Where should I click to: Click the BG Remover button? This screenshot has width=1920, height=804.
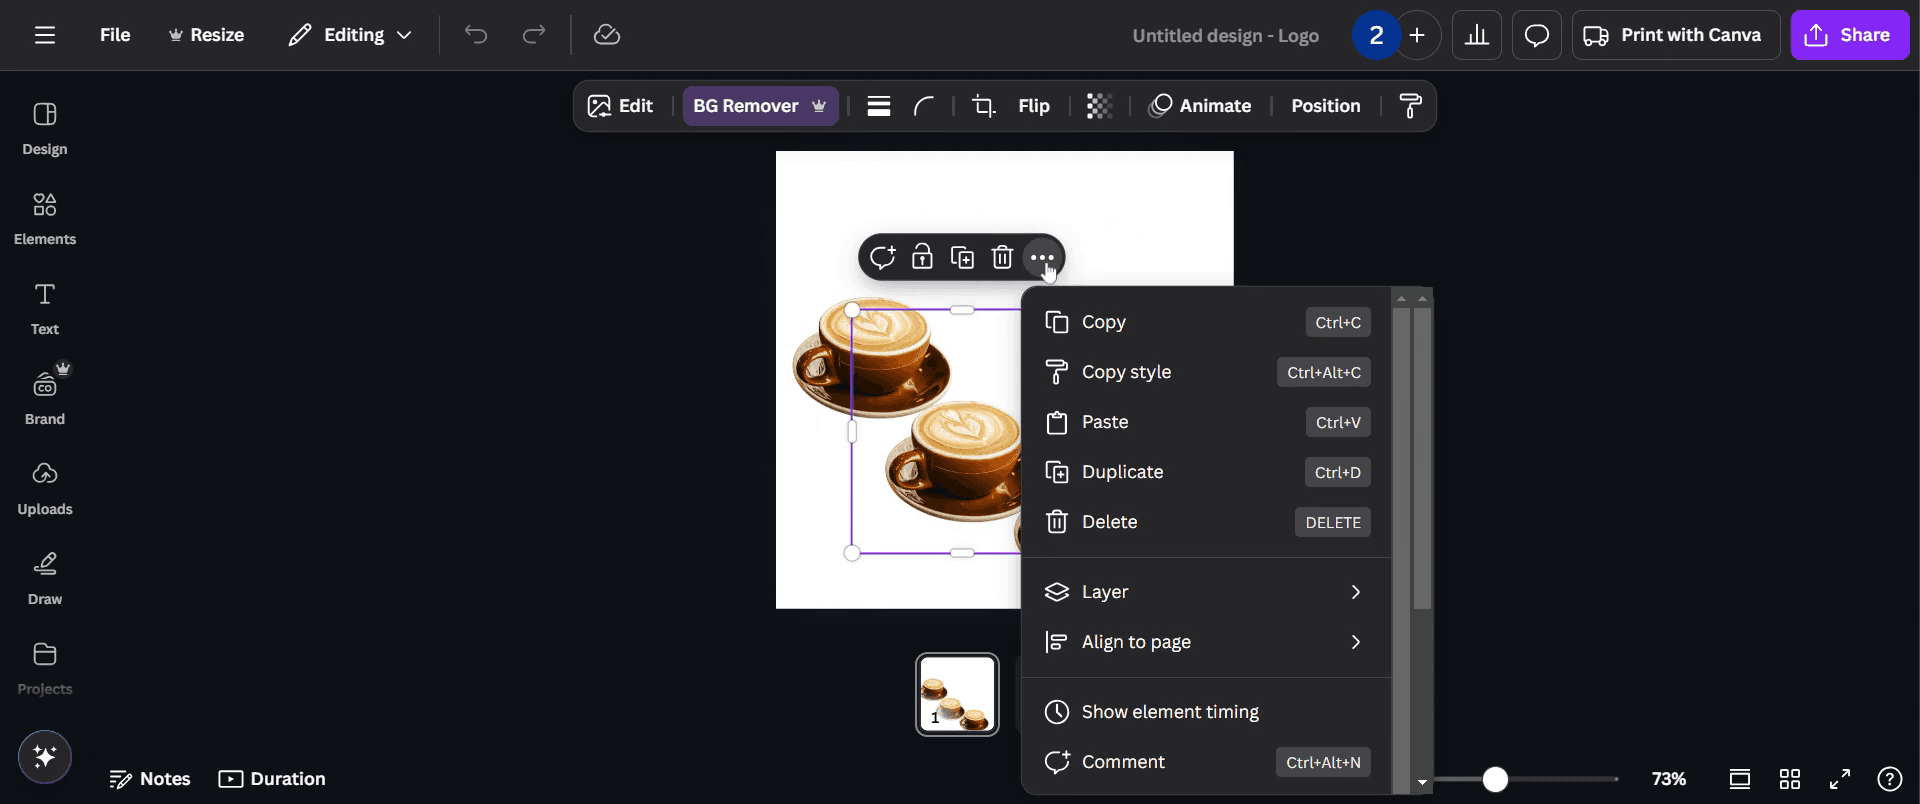coord(760,106)
